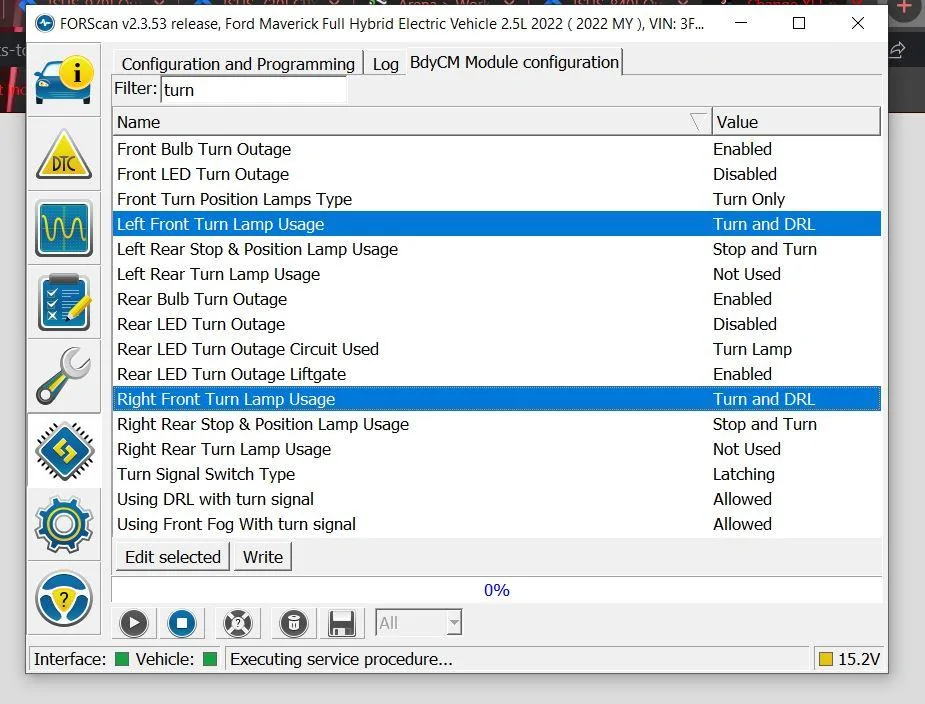Click the Value column header
Image resolution: width=925 pixels, height=704 pixels.
(796, 122)
